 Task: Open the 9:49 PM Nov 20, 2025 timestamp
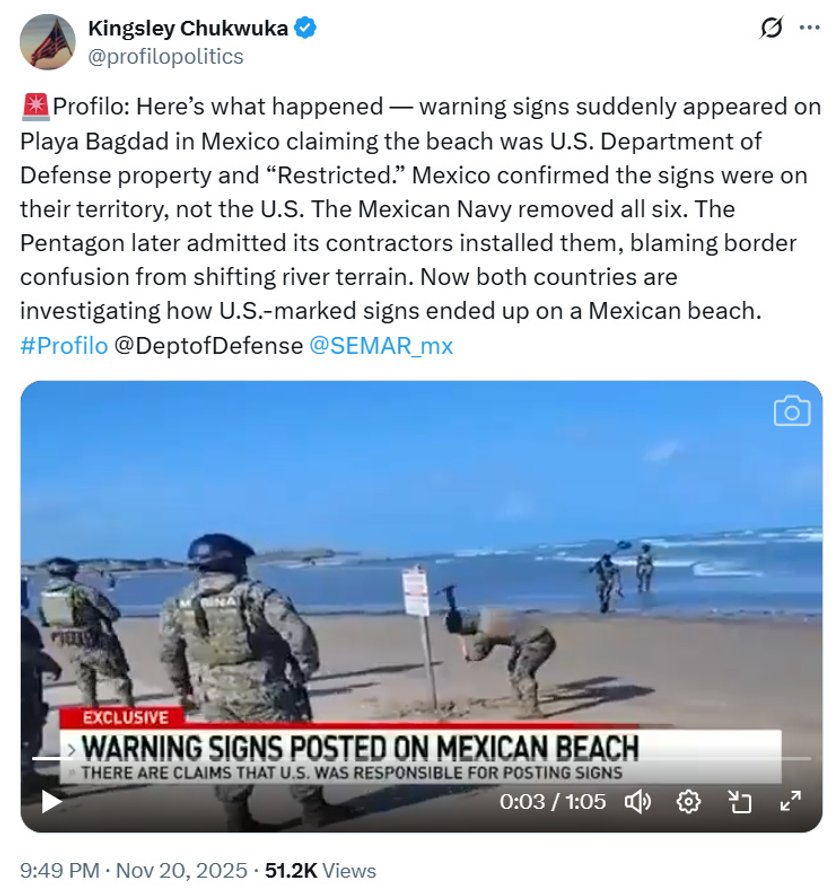[134, 871]
